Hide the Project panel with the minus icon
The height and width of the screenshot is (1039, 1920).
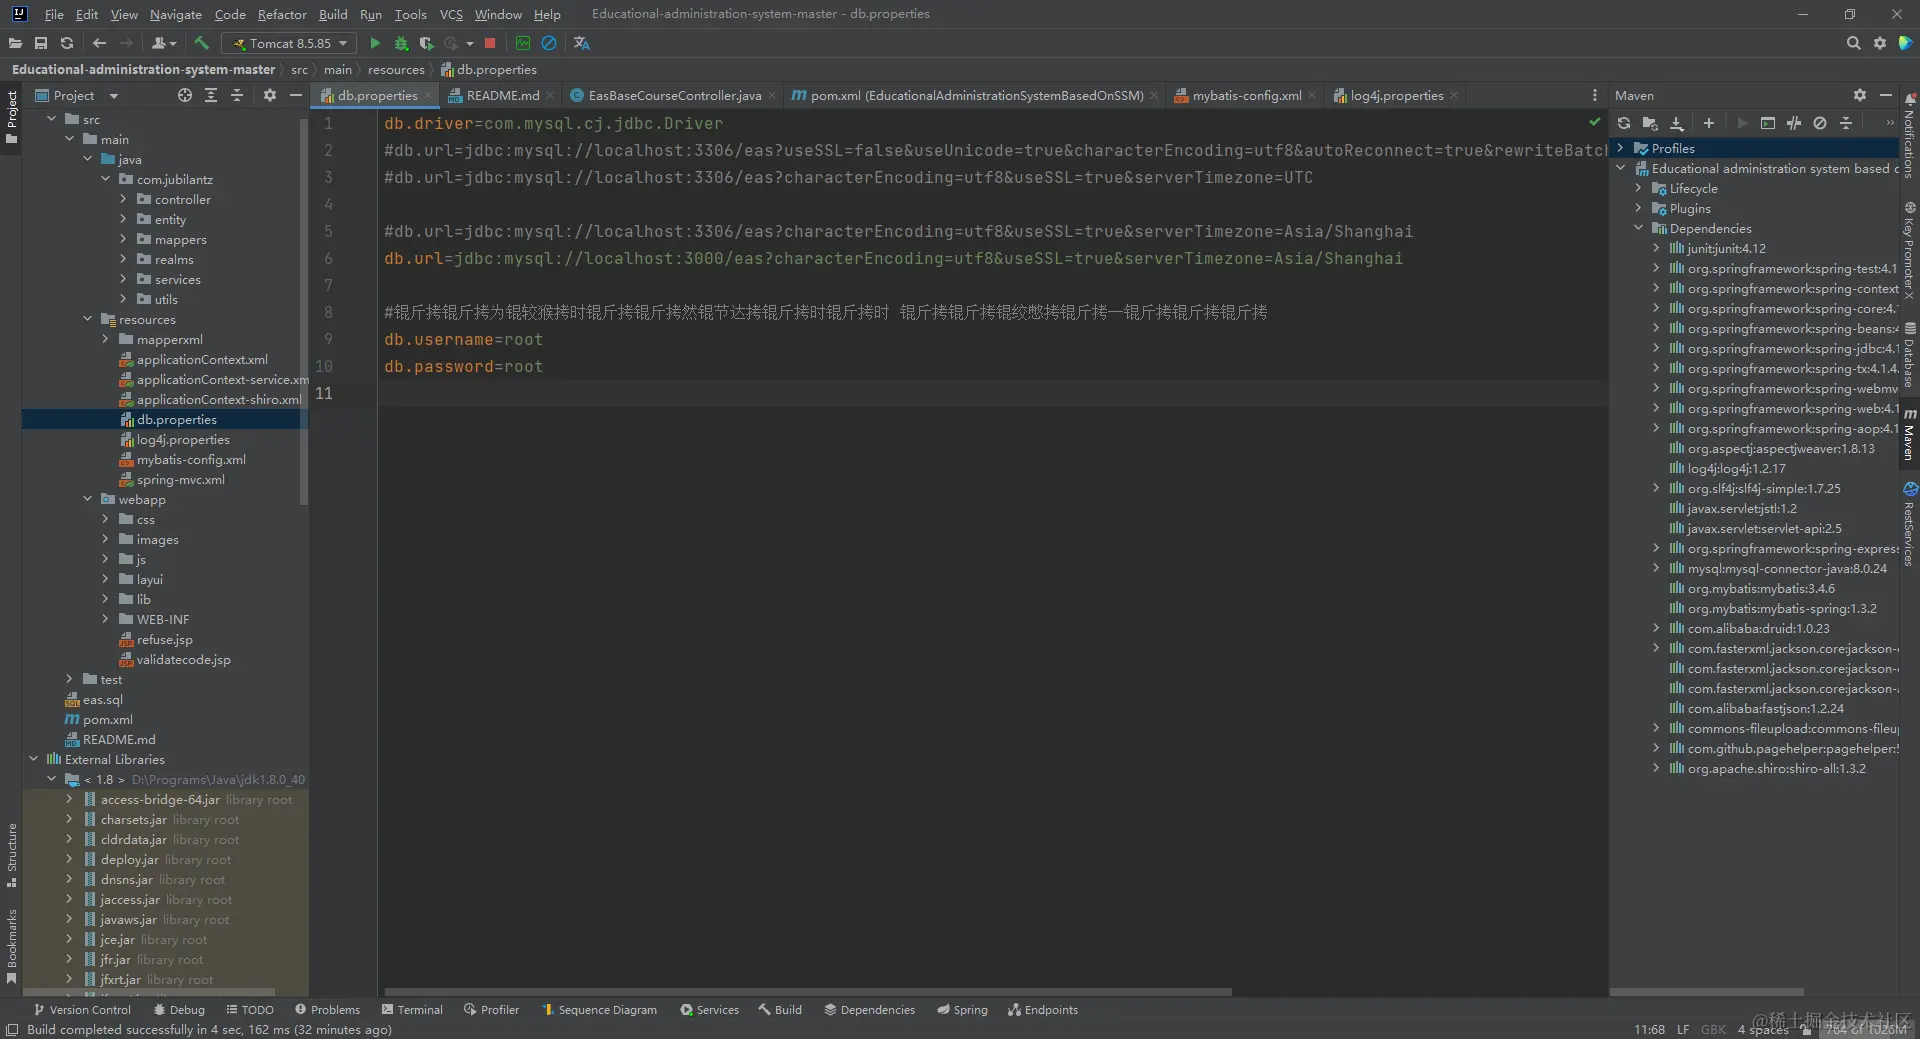[x=295, y=95]
